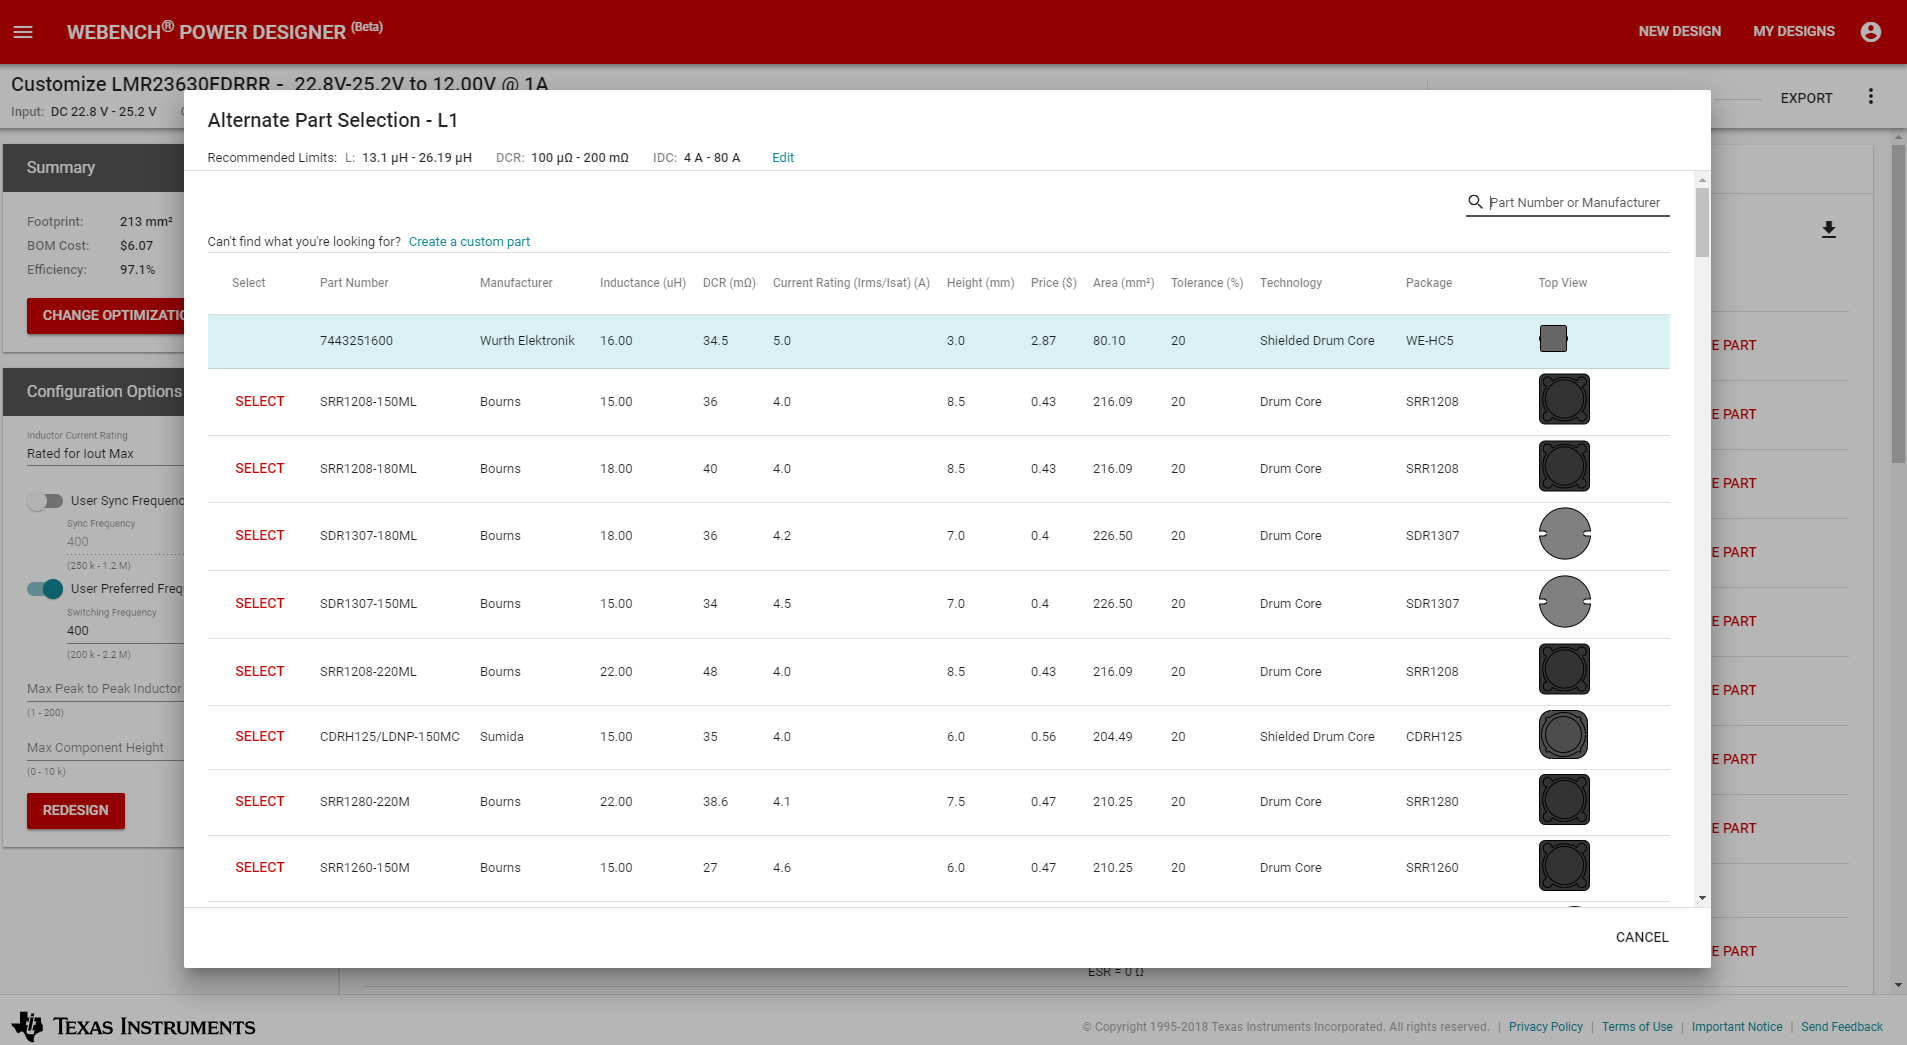Select SDR1307-180ML inductor
The width and height of the screenshot is (1907, 1045).
tap(260, 535)
